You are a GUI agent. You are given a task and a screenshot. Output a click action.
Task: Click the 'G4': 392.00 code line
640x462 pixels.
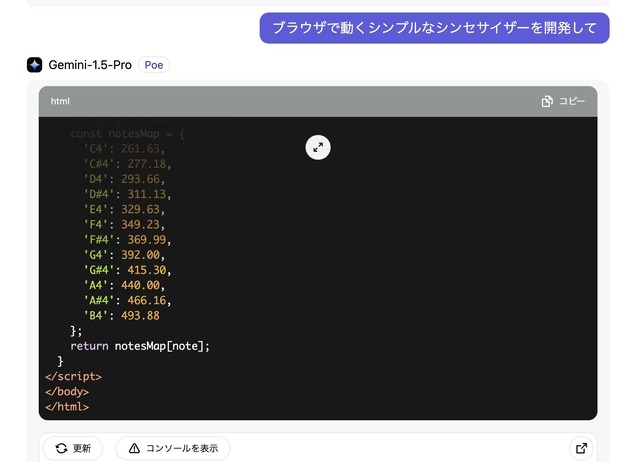pos(124,255)
